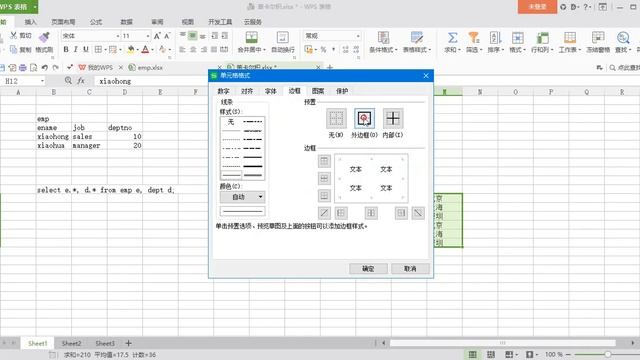The height and width of the screenshot is (360, 640).
Task: Click the border preview box with 文本
Action: tap(371, 178)
